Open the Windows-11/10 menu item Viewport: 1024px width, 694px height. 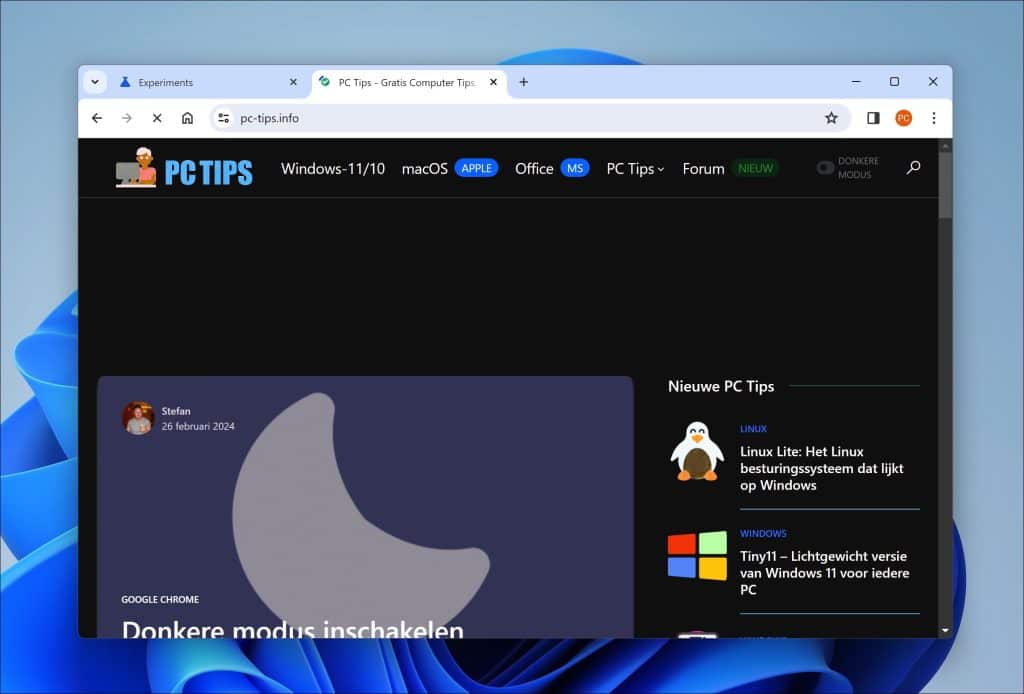(333, 168)
